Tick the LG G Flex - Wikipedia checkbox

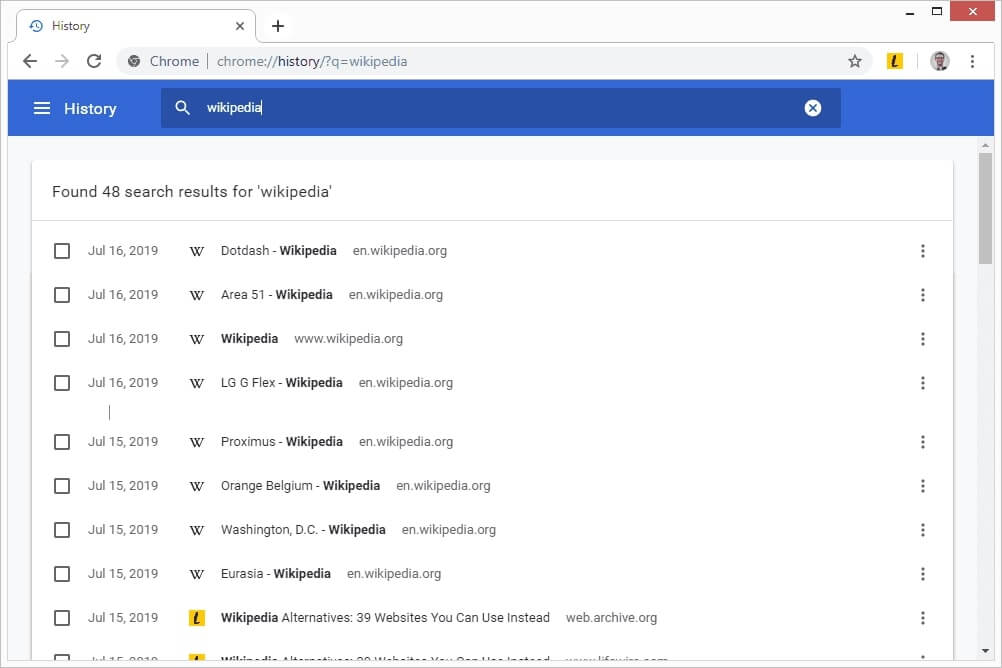pyautogui.click(x=62, y=383)
